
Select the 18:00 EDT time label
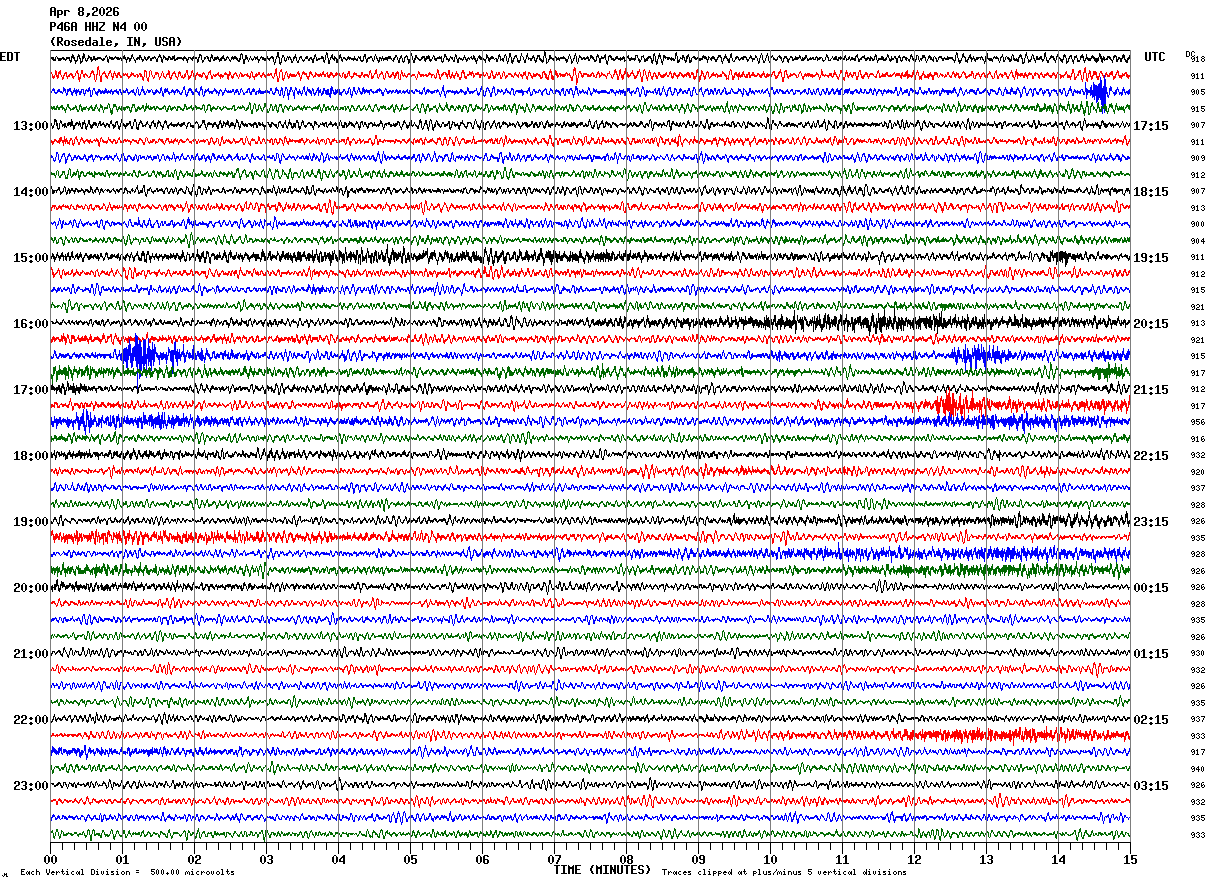[x=31, y=456]
